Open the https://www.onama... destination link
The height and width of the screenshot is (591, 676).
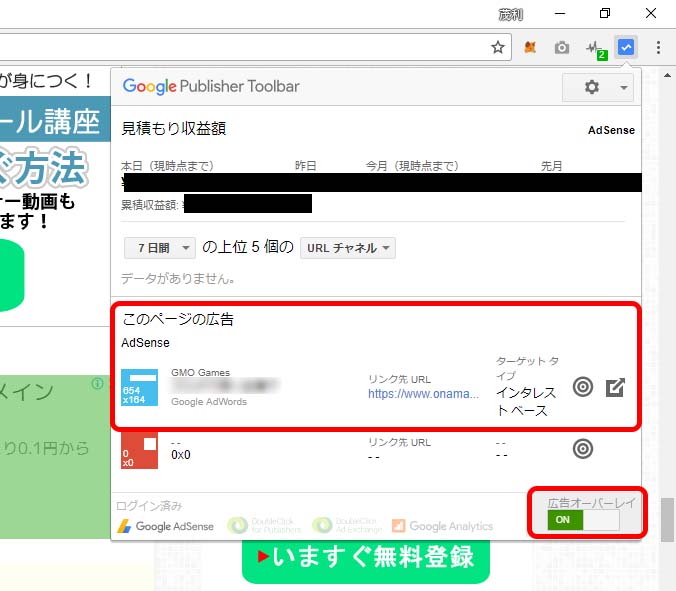423,394
